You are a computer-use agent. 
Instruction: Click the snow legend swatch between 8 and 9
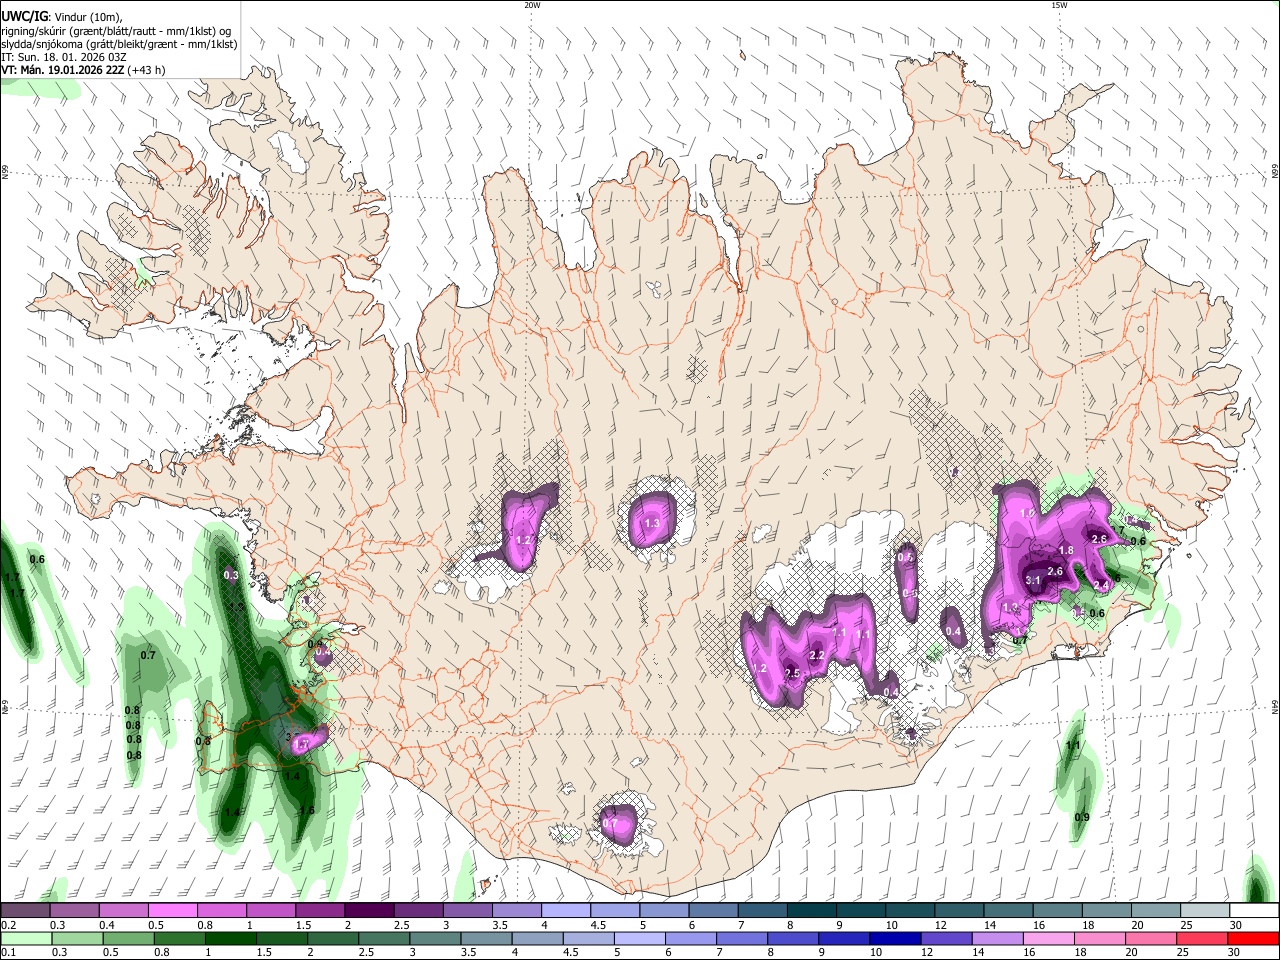(x=812, y=910)
